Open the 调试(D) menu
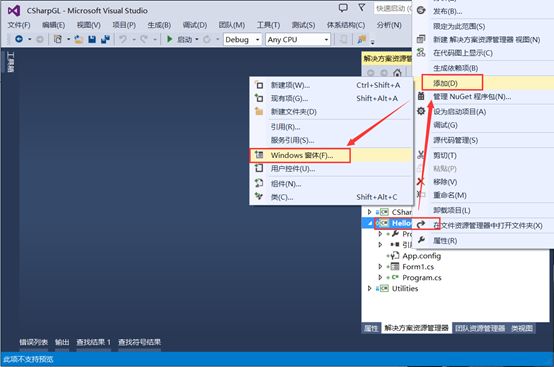554x367 pixels. pyautogui.click(x=195, y=25)
